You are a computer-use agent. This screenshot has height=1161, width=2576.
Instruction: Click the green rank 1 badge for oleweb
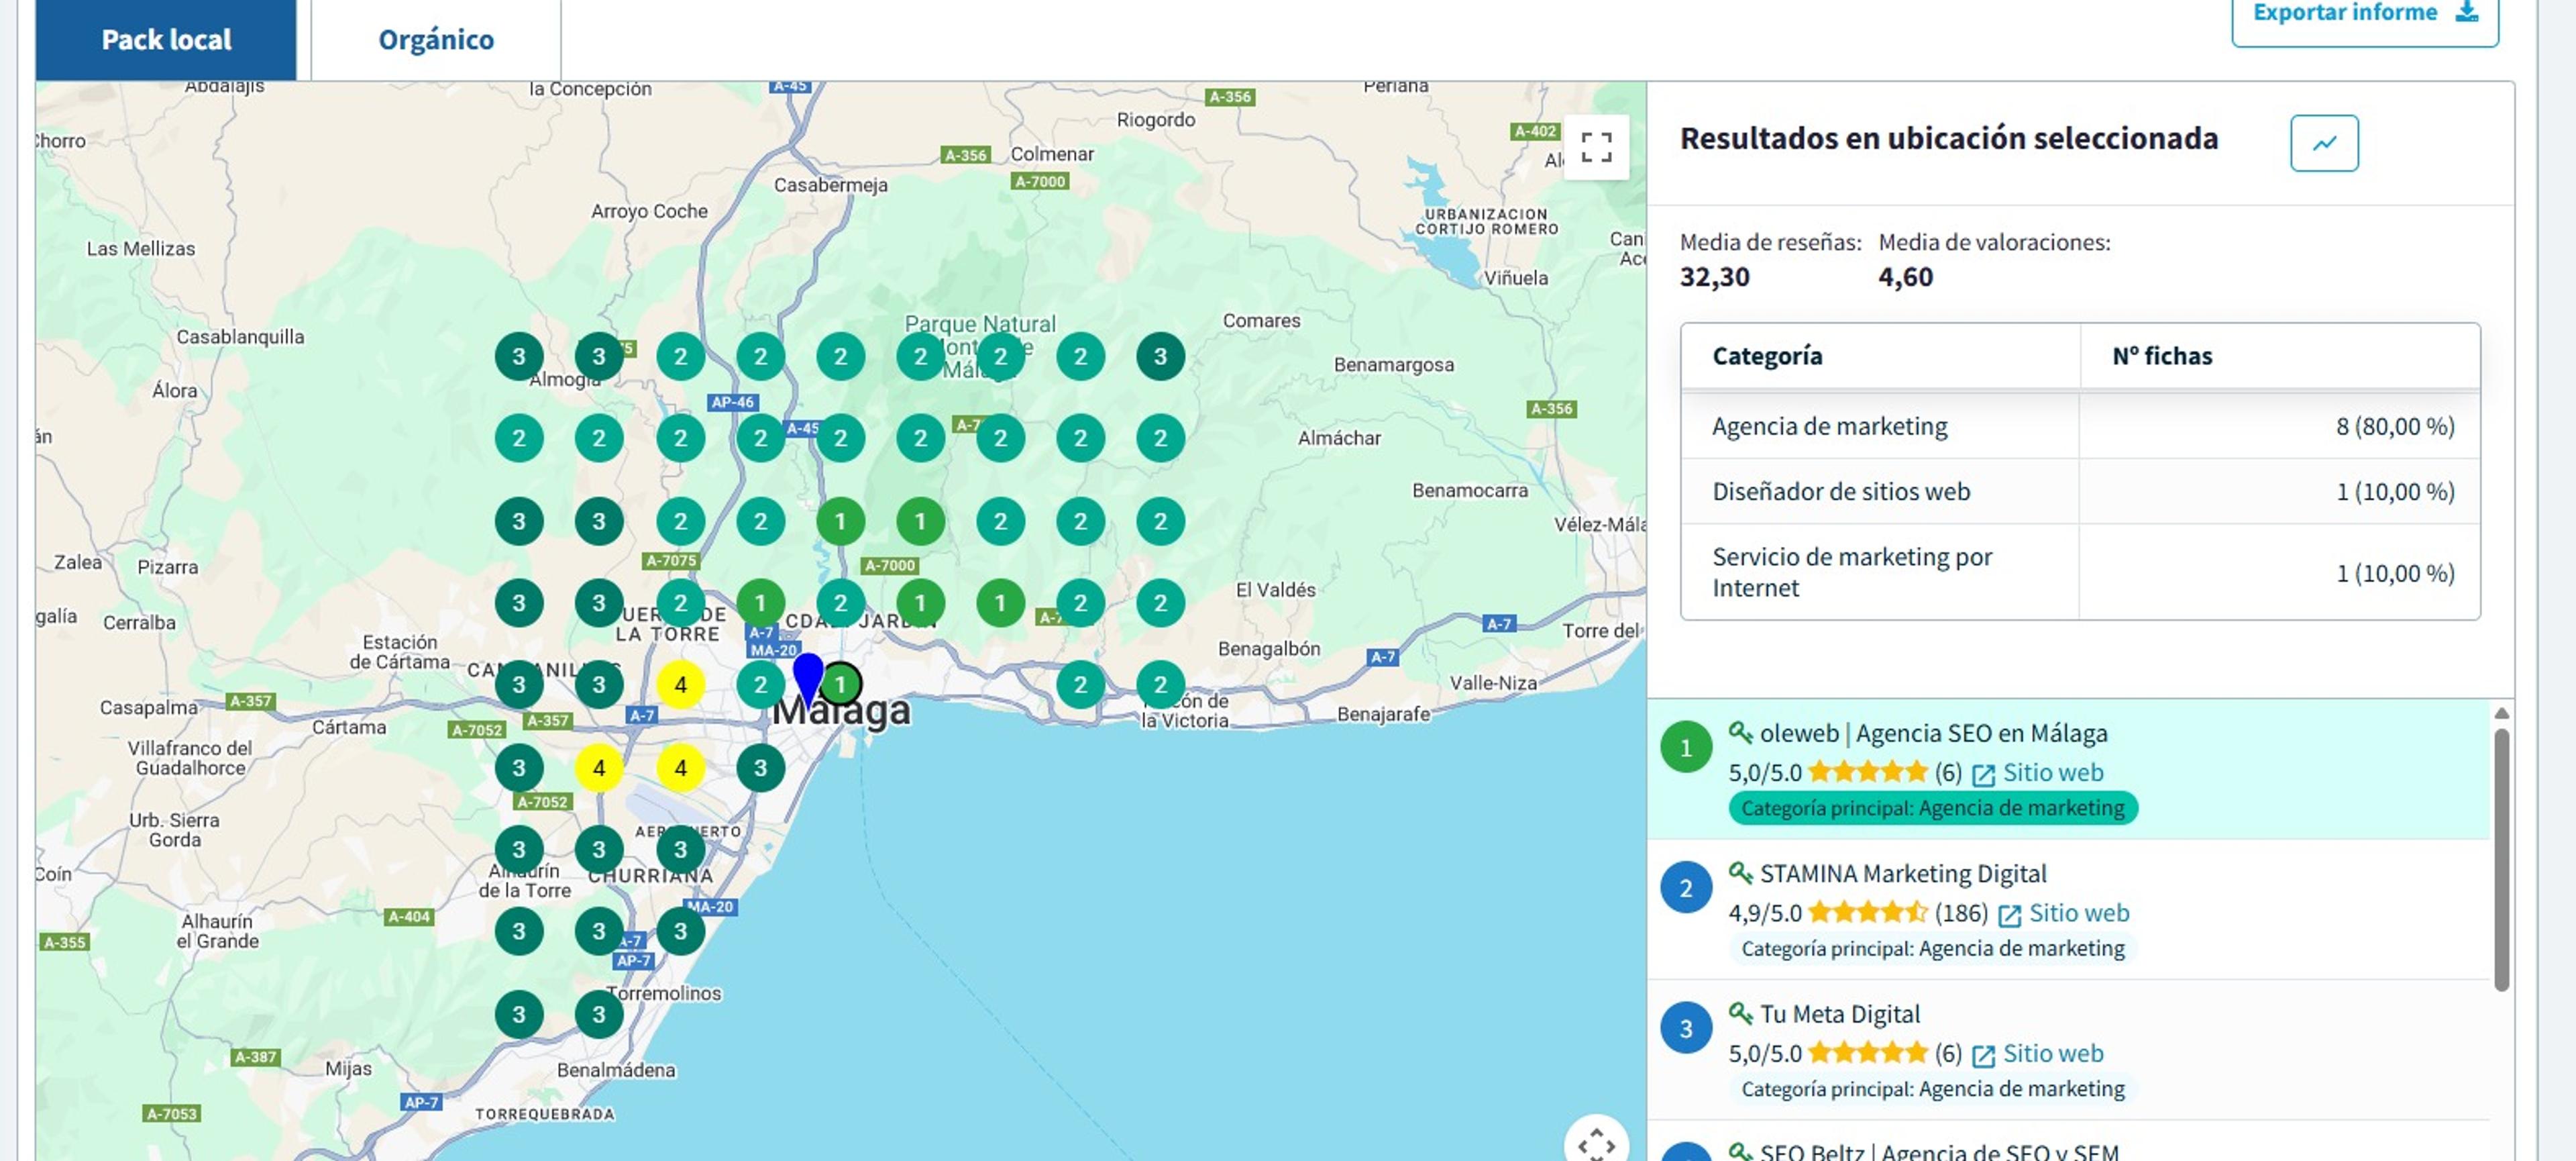coord(1686,747)
